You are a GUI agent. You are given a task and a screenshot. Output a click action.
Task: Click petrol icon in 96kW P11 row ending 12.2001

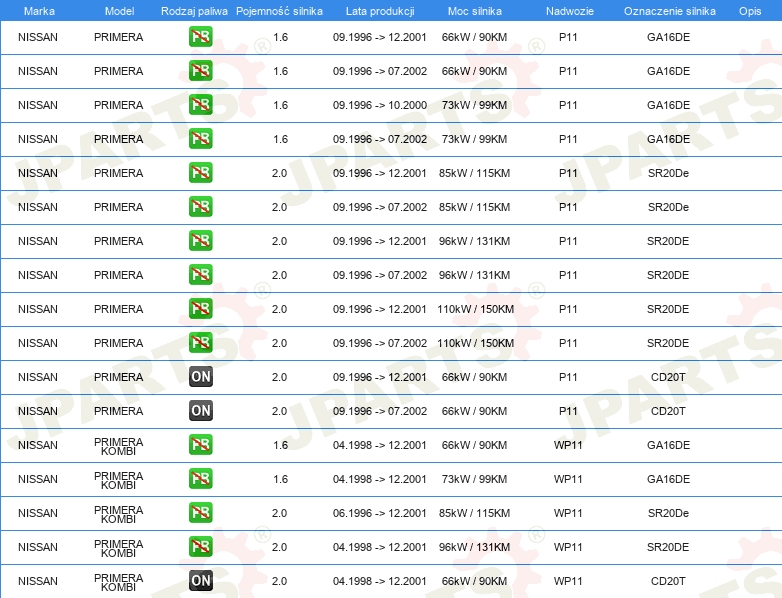point(200,240)
